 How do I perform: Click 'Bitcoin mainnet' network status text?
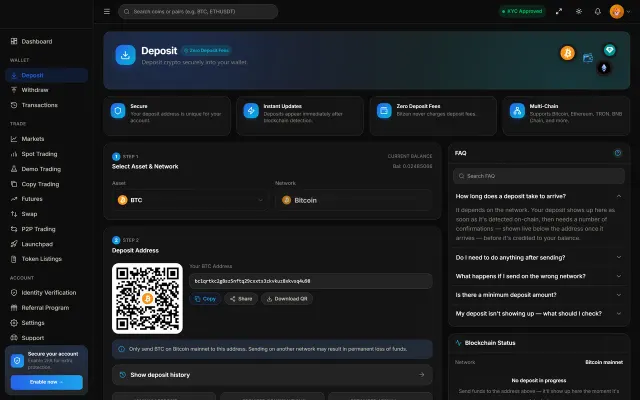click(x=604, y=362)
